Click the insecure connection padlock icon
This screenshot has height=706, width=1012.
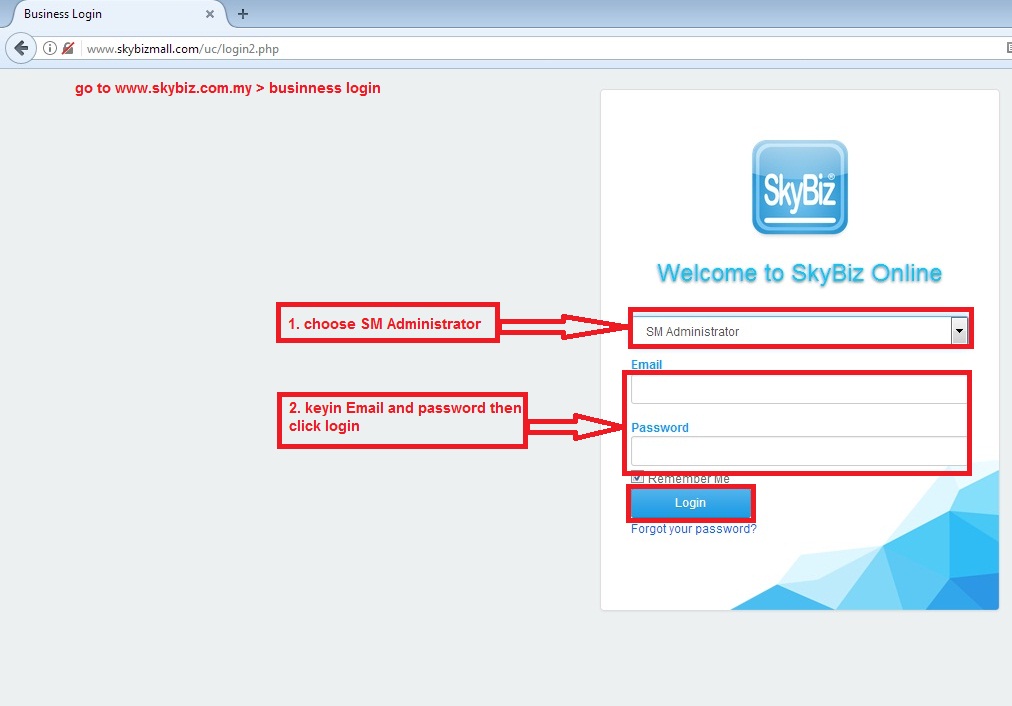(x=67, y=47)
